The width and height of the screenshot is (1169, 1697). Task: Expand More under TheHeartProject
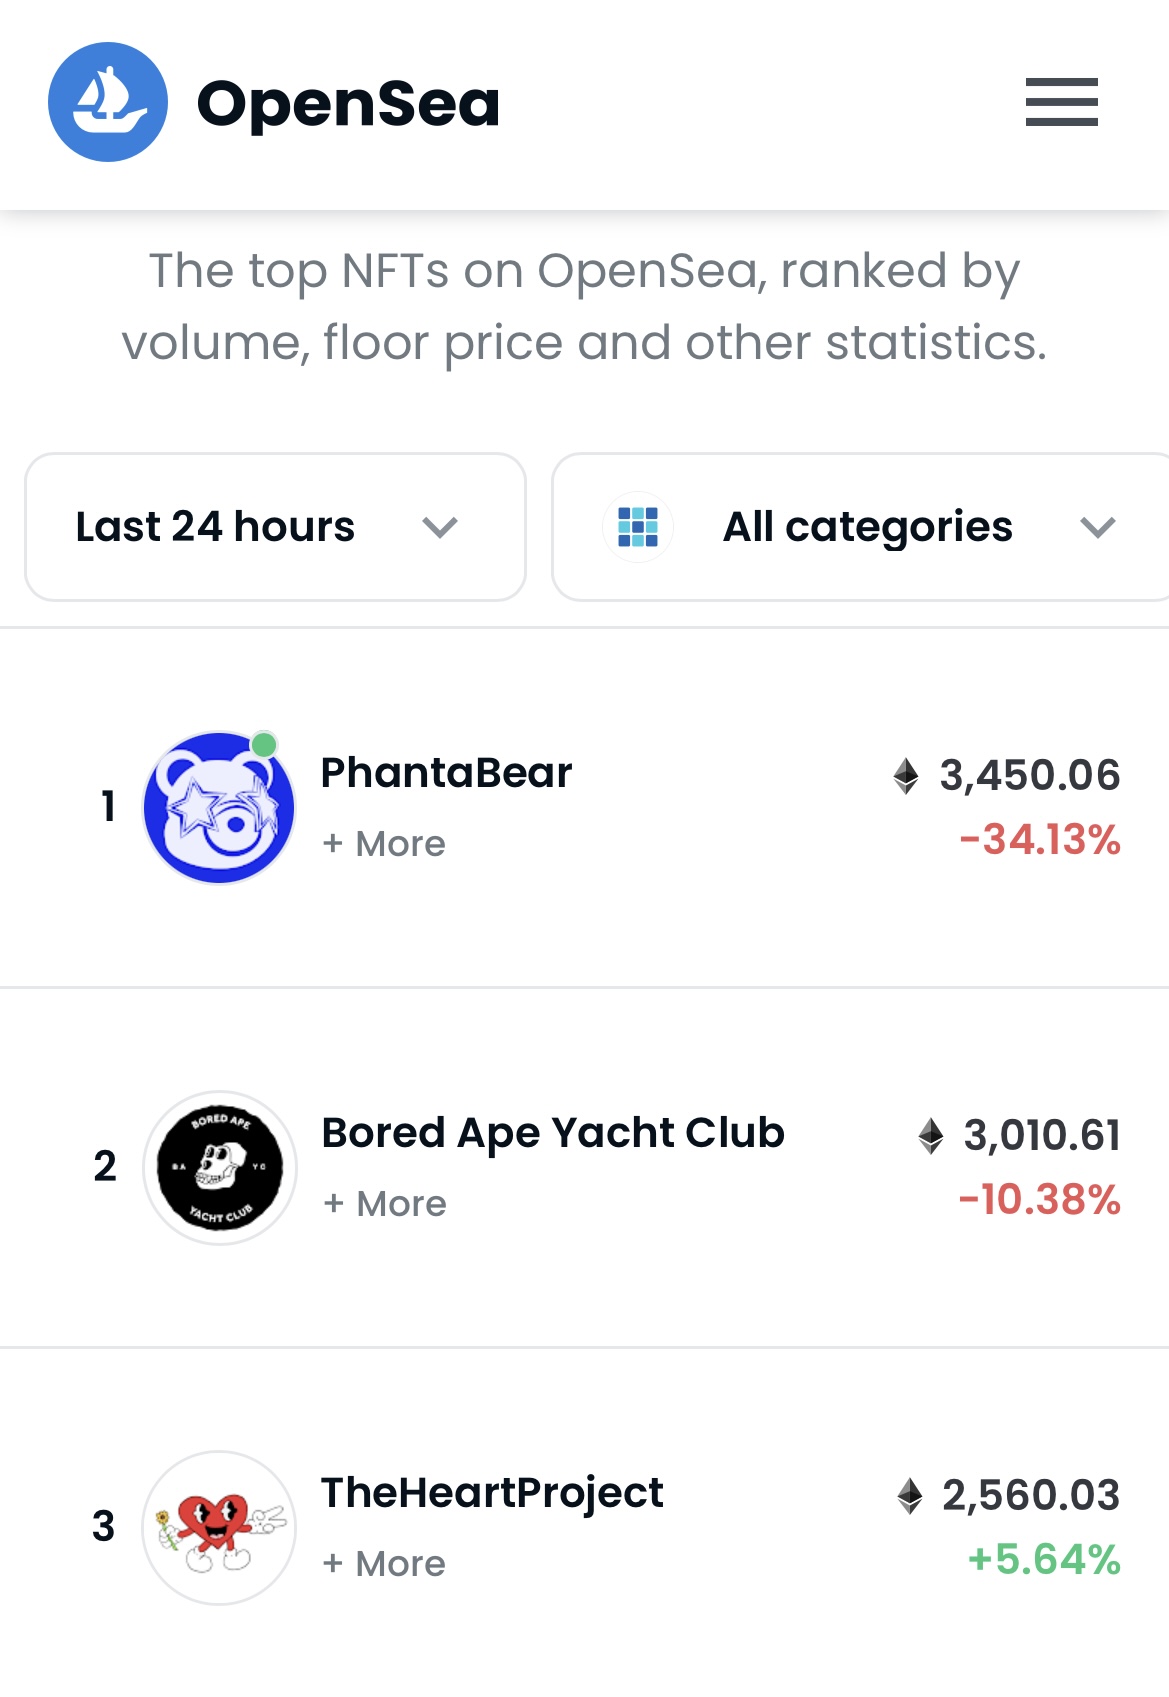[x=384, y=1564]
